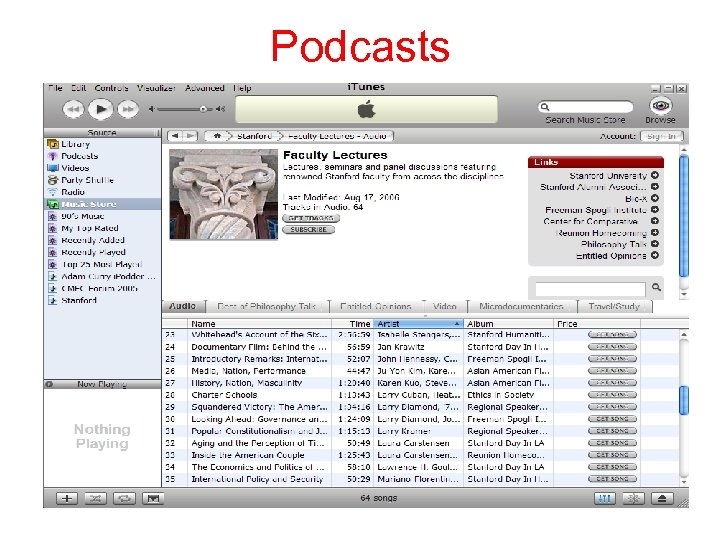
Task: Switch to the Best of Philosophy Talk tab
Action: click(267, 306)
